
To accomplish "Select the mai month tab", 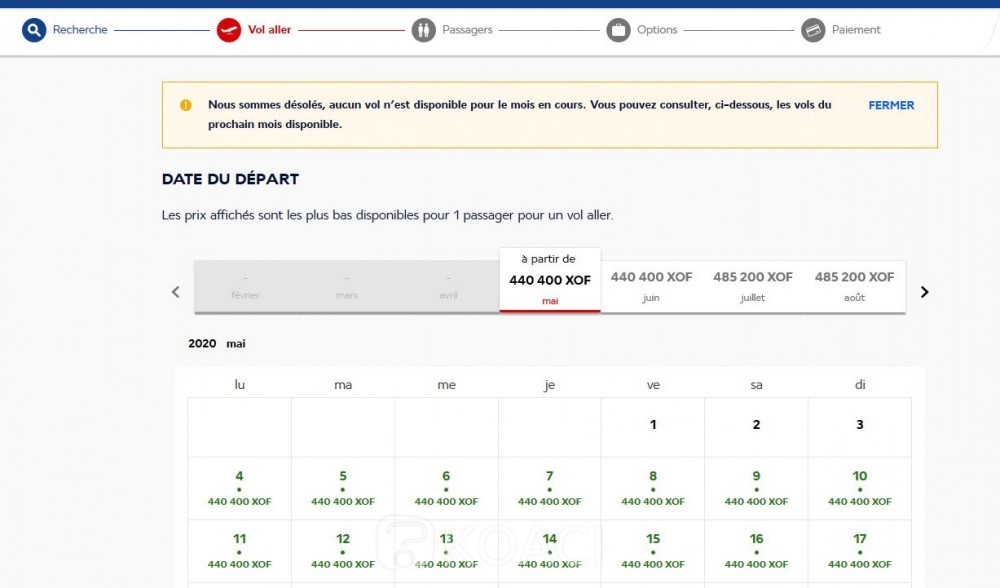I will pyautogui.click(x=550, y=281).
